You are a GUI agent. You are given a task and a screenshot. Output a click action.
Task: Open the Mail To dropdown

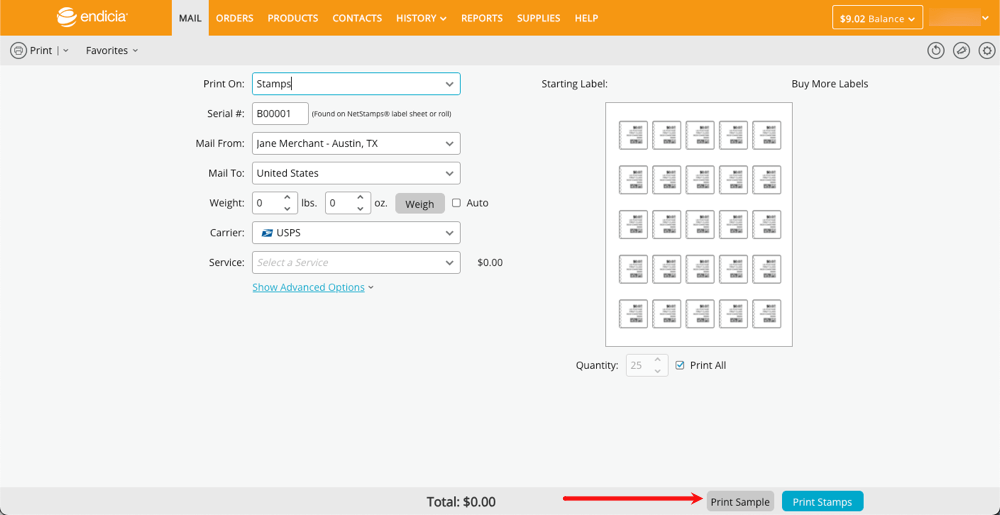357,173
